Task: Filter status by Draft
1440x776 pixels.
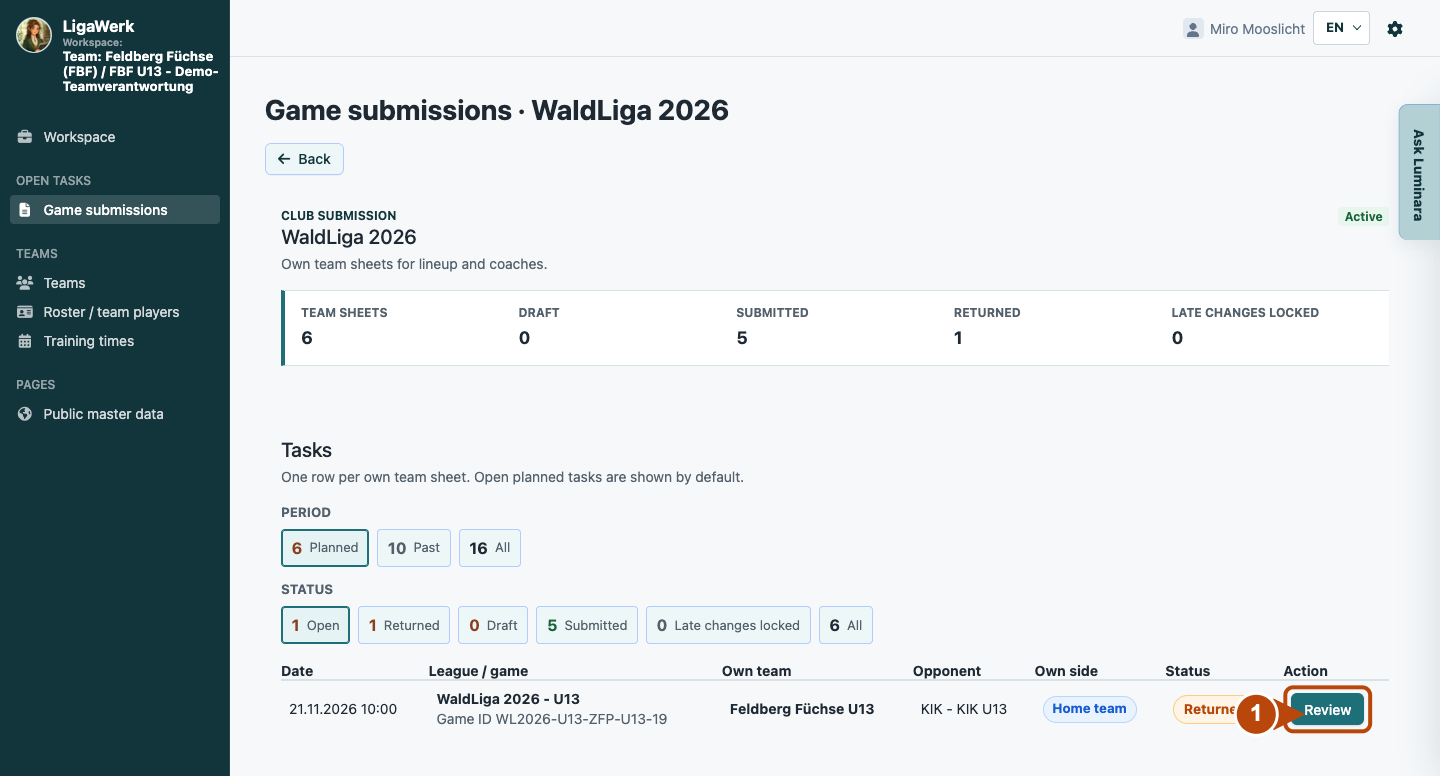Action: tap(493, 625)
